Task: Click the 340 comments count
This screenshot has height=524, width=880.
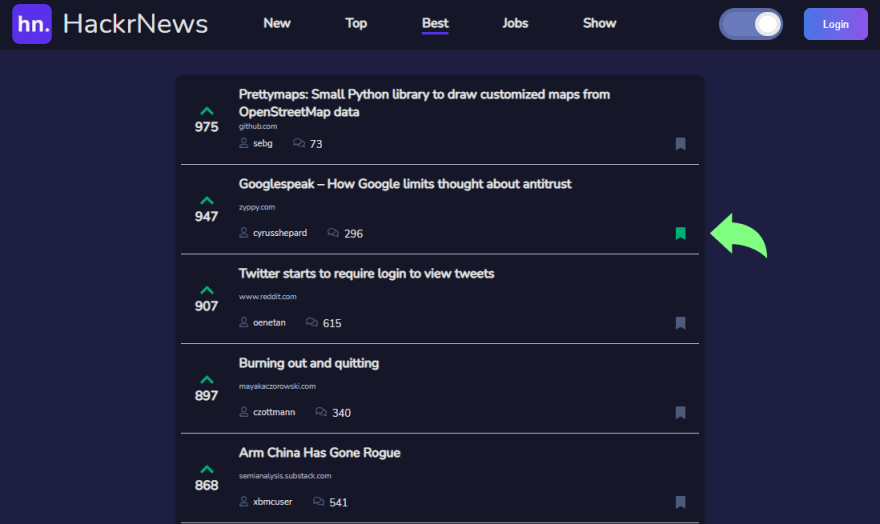Action: pyautogui.click(x=341, y=413)
